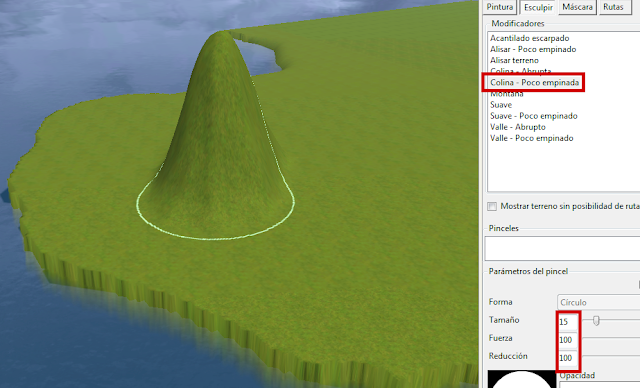Open the Esculpir tab
Viewport: 640px width, 388px height.
coord(538,7)
